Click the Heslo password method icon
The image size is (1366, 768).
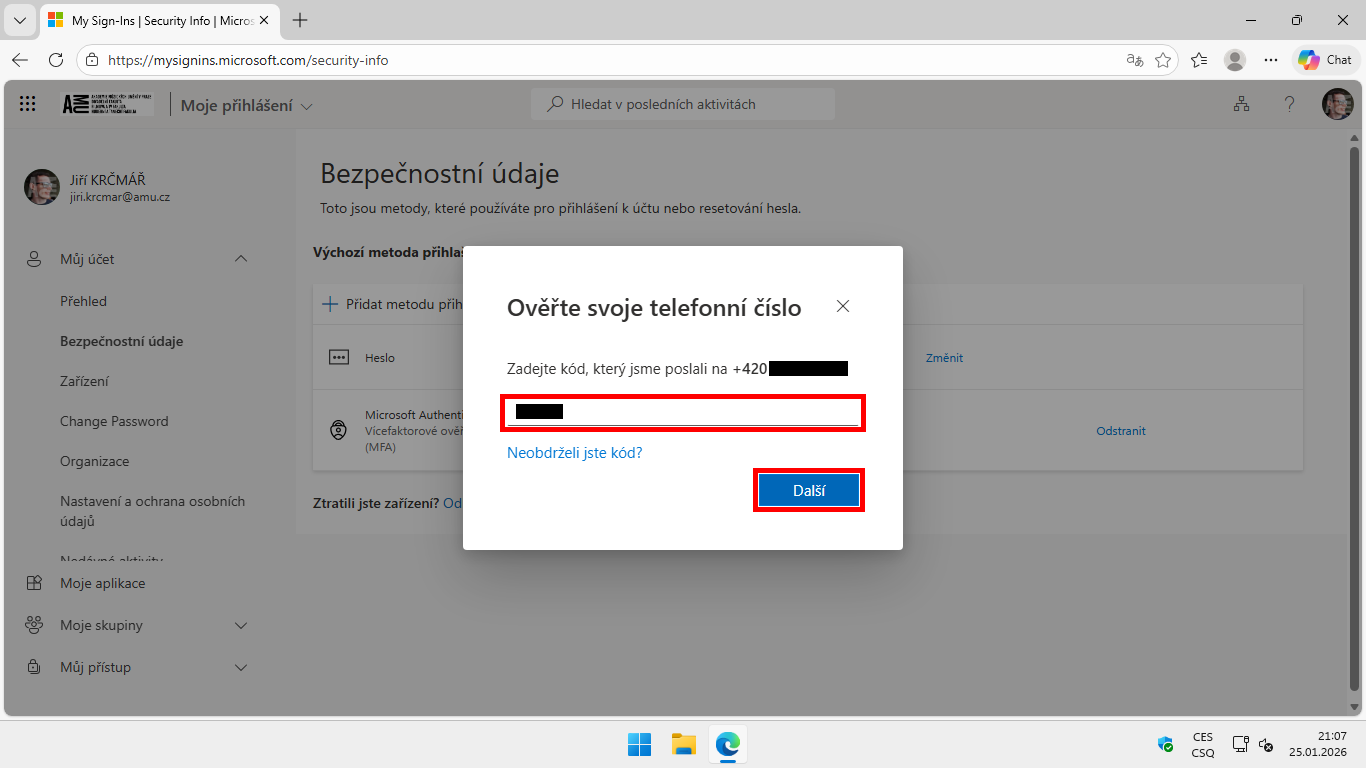(337, 357)
